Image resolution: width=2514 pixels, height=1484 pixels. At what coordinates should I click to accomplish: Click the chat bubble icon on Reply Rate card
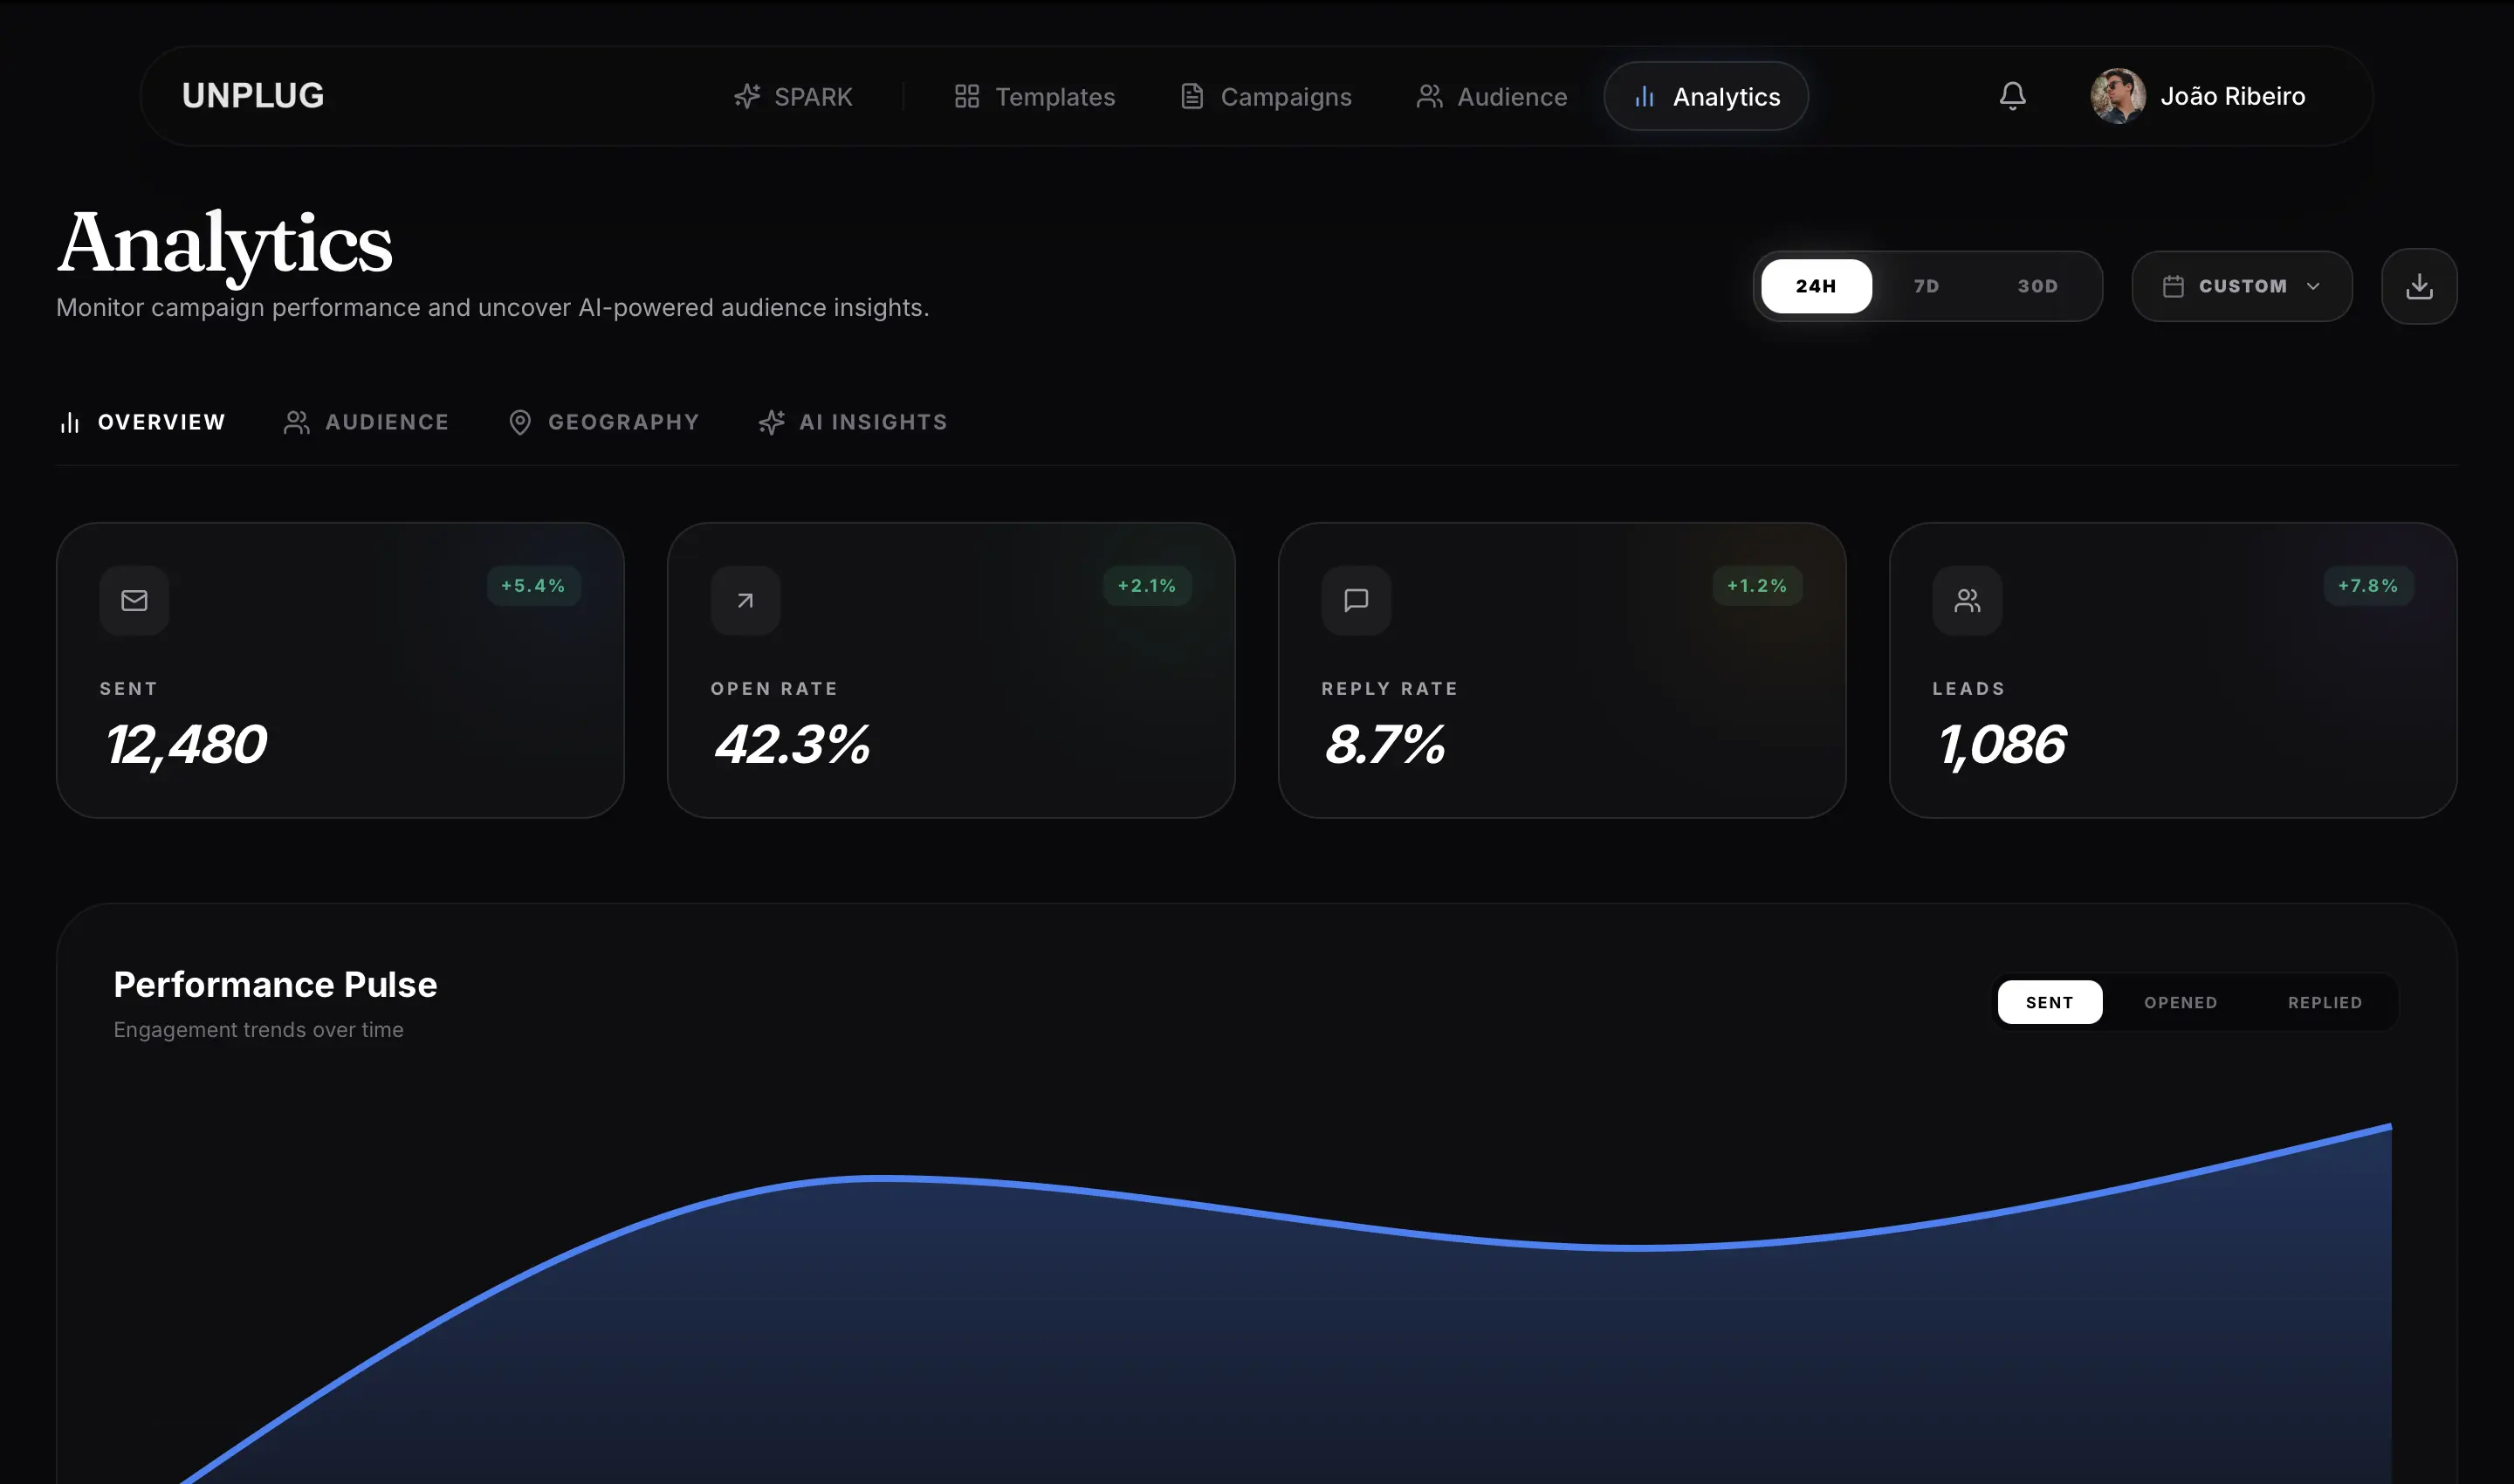[x=1356, y=600]
